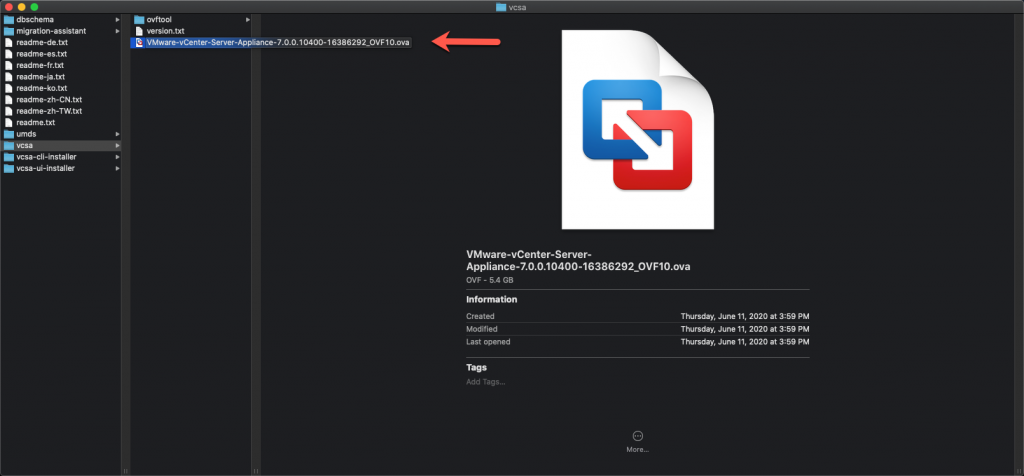Select the umds folder icon
The image size is (1024, 476).
point(9,134)
